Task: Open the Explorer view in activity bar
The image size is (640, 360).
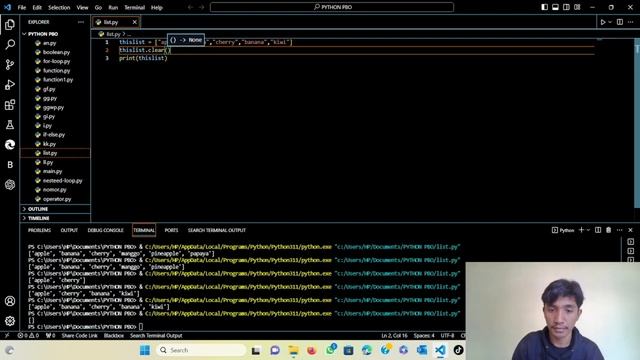Action: pyautogui.click(x=10, y=25)
